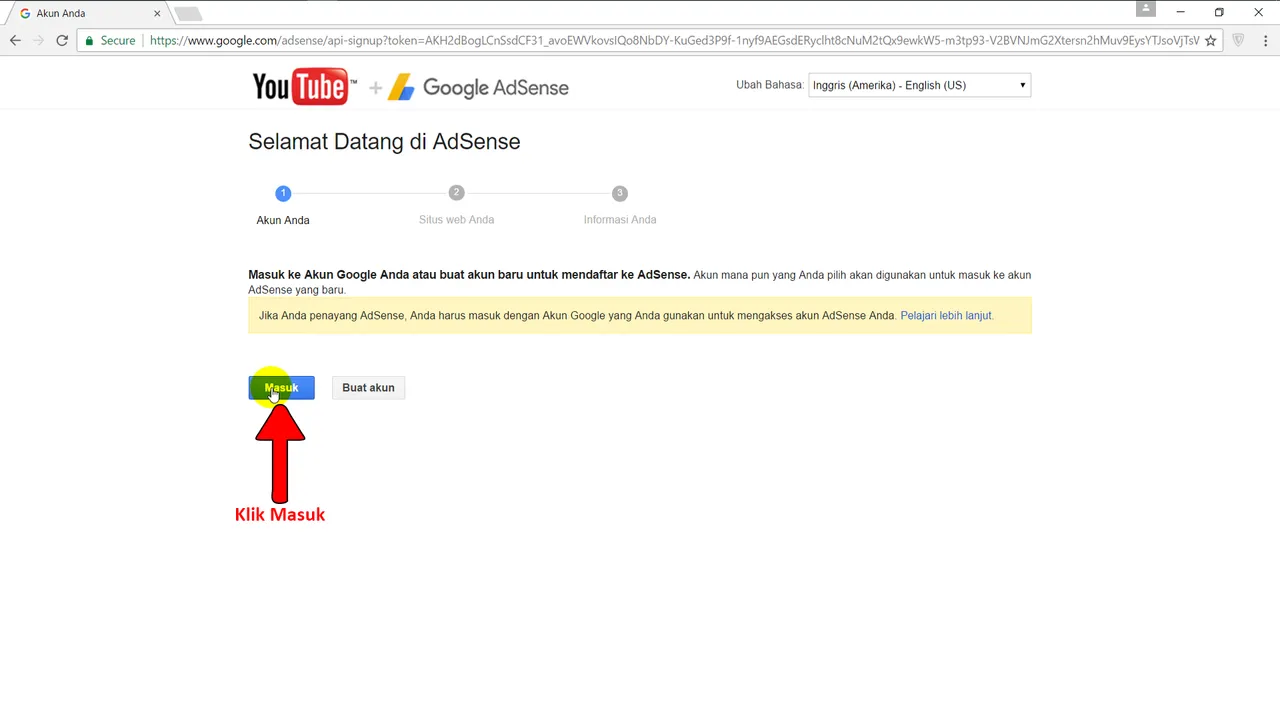Reload the page with the refresh icon
This screenshot has width=1280, height=704.
62,41
